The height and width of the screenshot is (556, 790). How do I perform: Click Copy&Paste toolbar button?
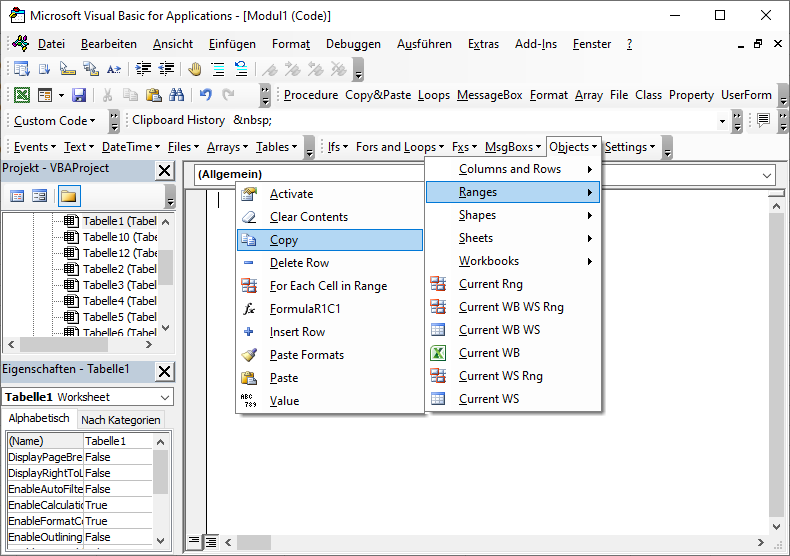click(378, 95)
